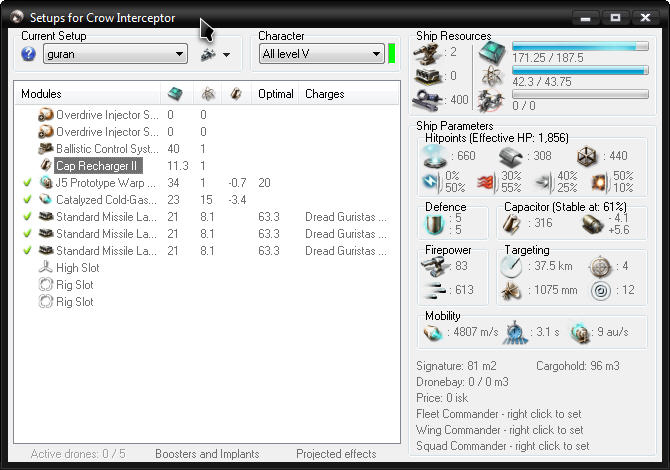This screenshot has width=670, height=470.
Task: Select the second Overdrive Injector module icon
Action: (x=46, y=132)
